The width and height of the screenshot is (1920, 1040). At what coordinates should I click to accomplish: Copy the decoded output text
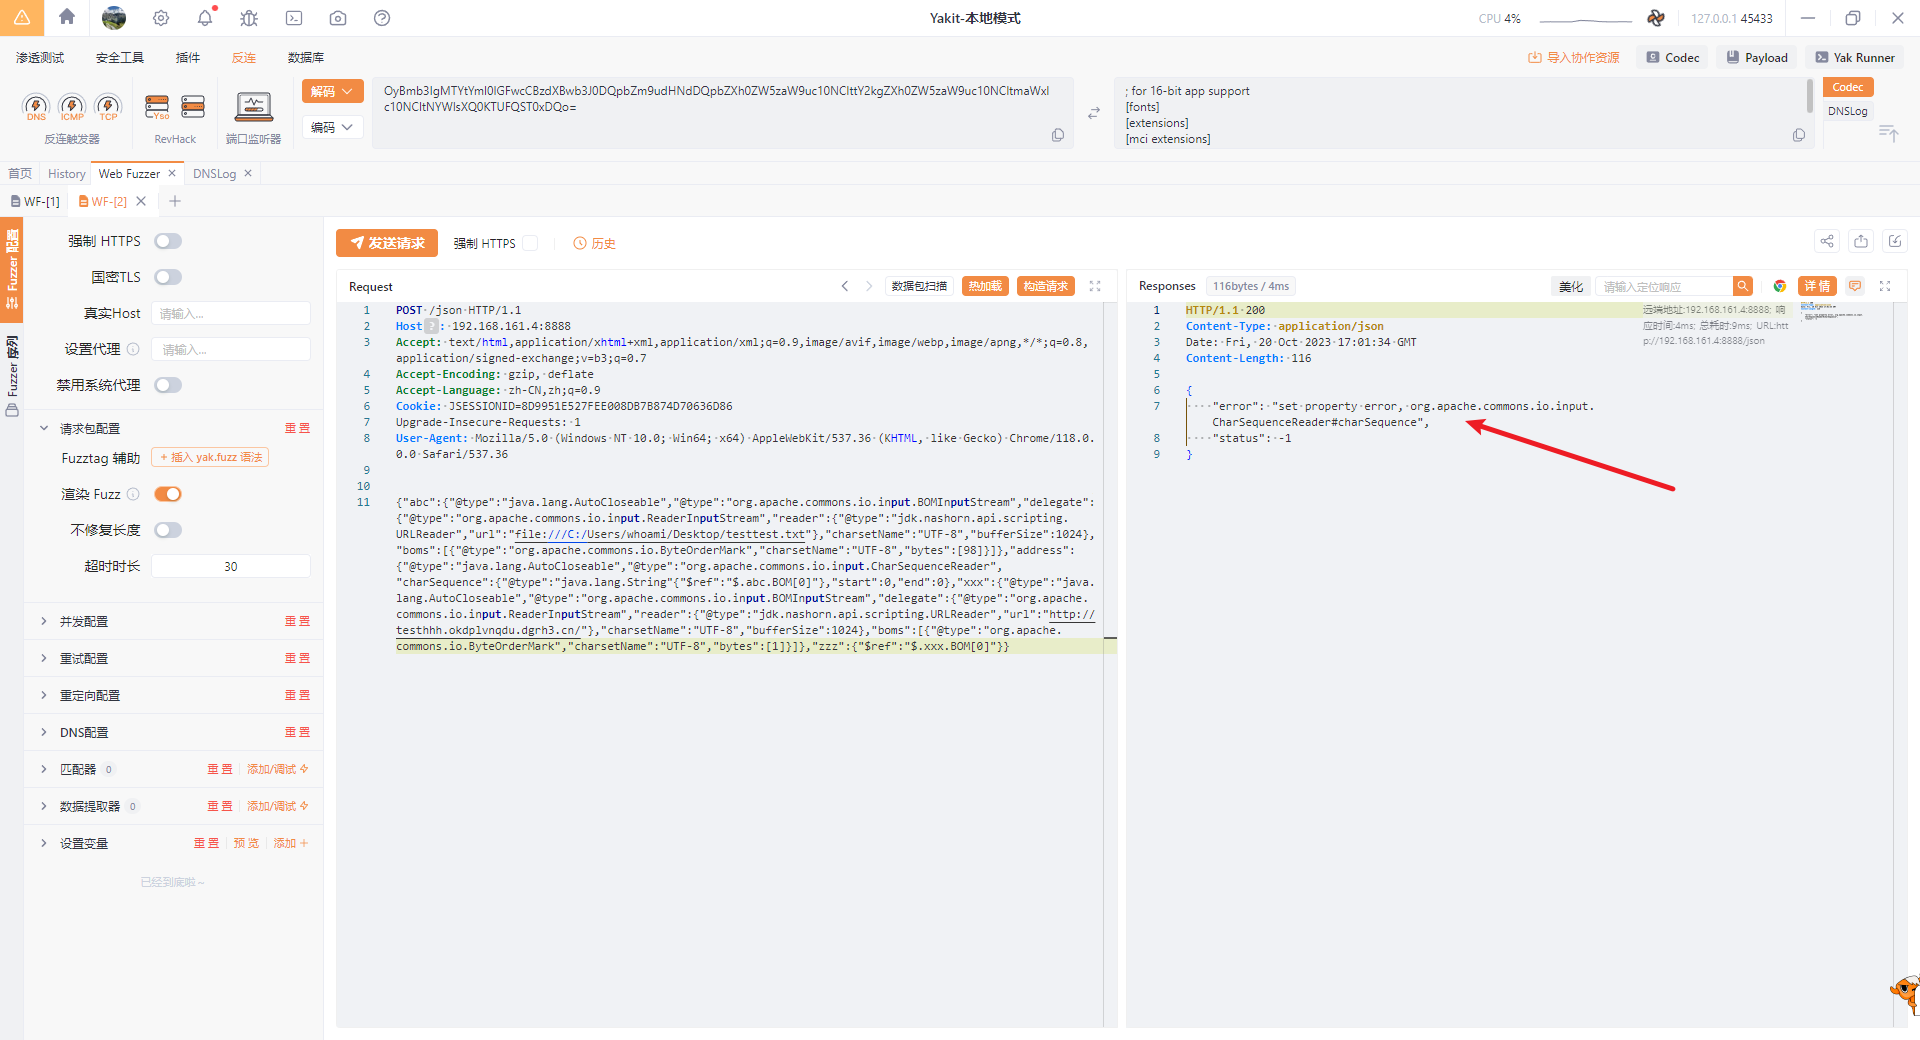[x=1799, y=135]
